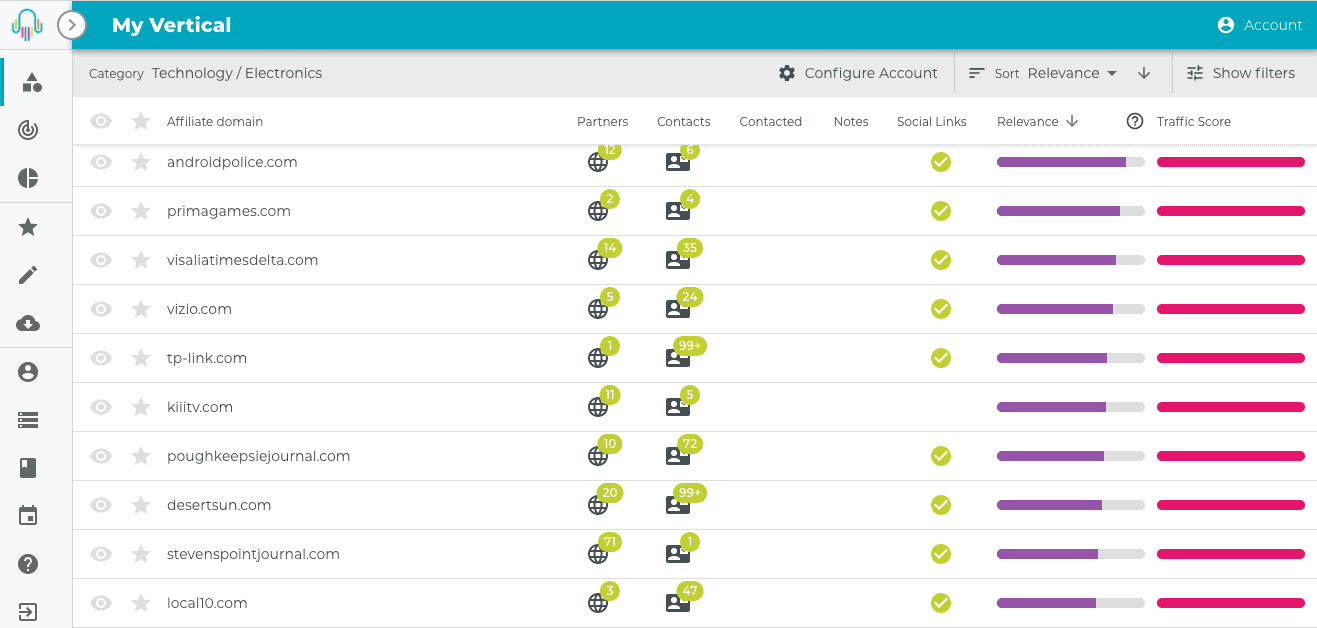This screenshot has height=628, width=1317.
Task: Star local10.com as favorite
Action: pos(141,603)
